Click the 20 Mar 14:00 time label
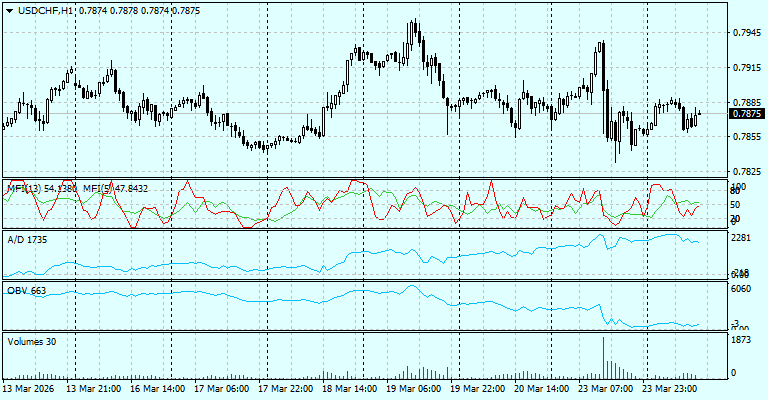 point(542,389)
